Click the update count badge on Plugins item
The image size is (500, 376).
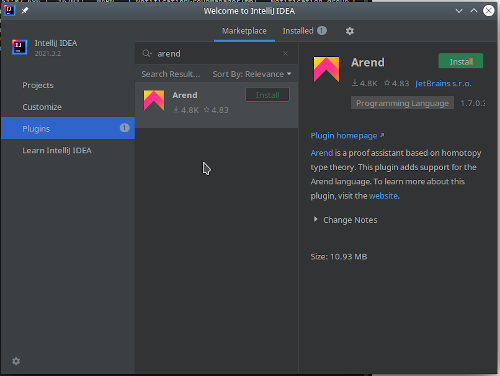coord(124,128)
